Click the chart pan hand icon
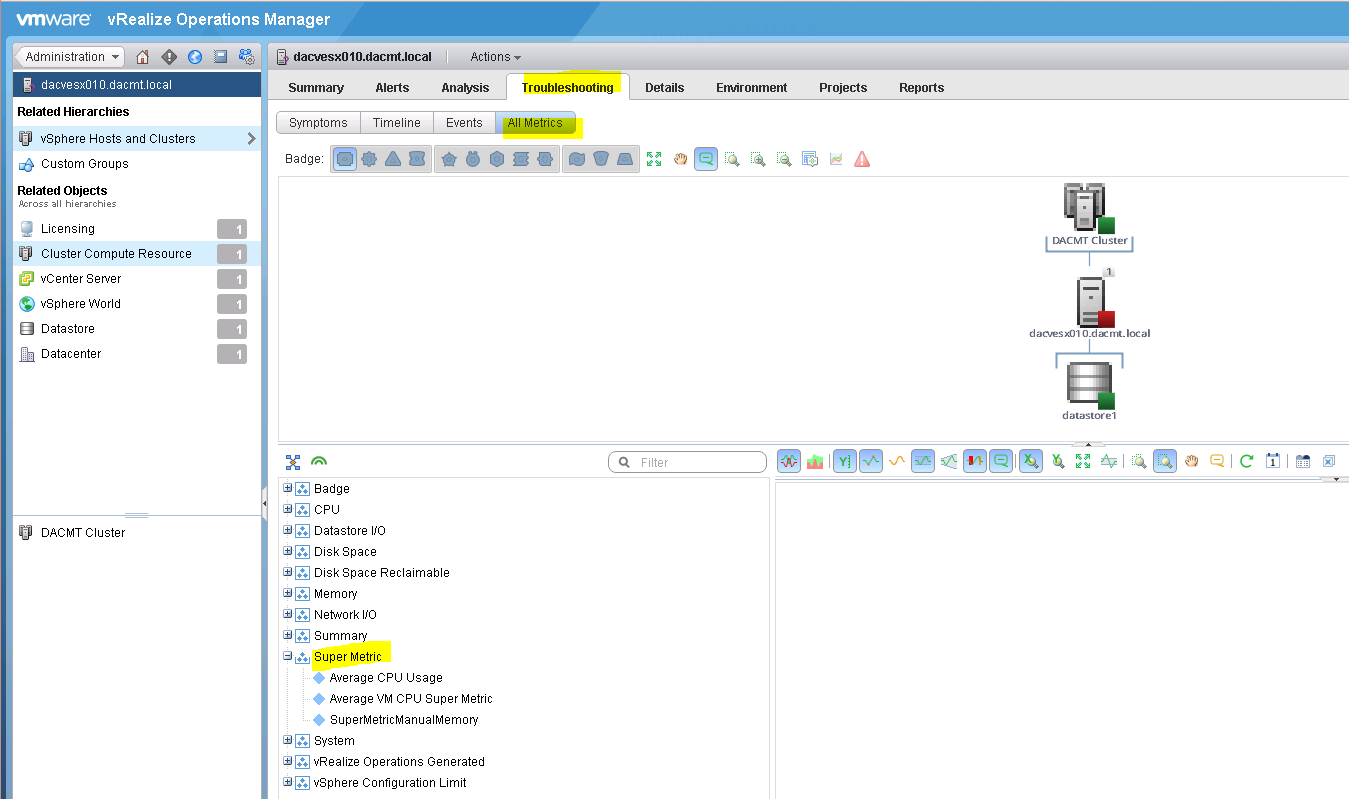1349x799 pixels. tap(1191, 461)
